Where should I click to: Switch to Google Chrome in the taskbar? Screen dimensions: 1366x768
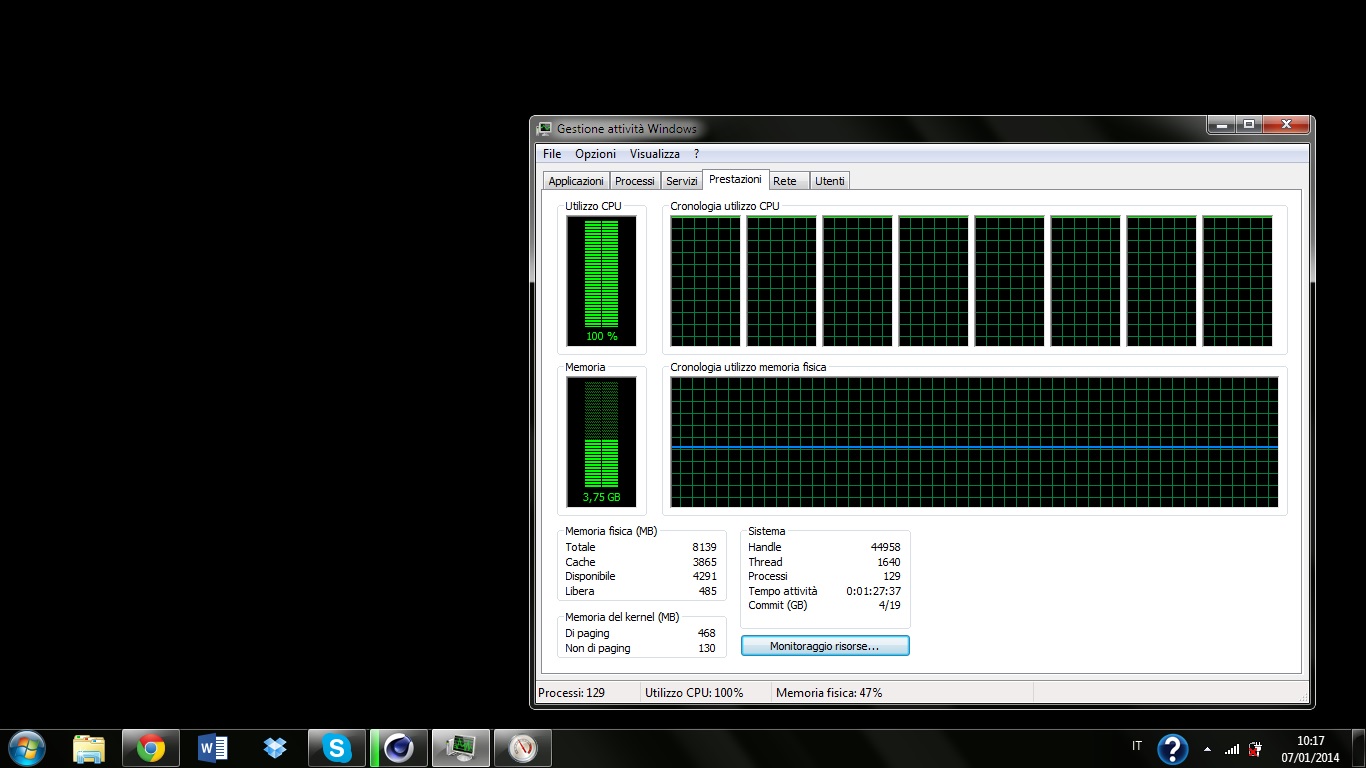(x=151, y=748)
